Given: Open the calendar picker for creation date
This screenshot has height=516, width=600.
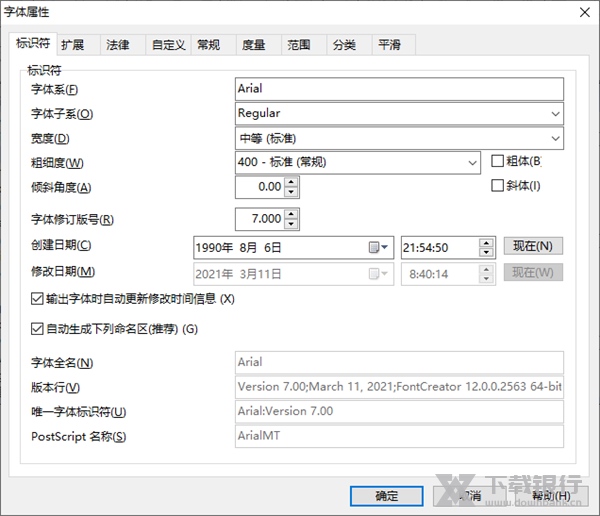Looking at the screenshot, I should (379, 247).
